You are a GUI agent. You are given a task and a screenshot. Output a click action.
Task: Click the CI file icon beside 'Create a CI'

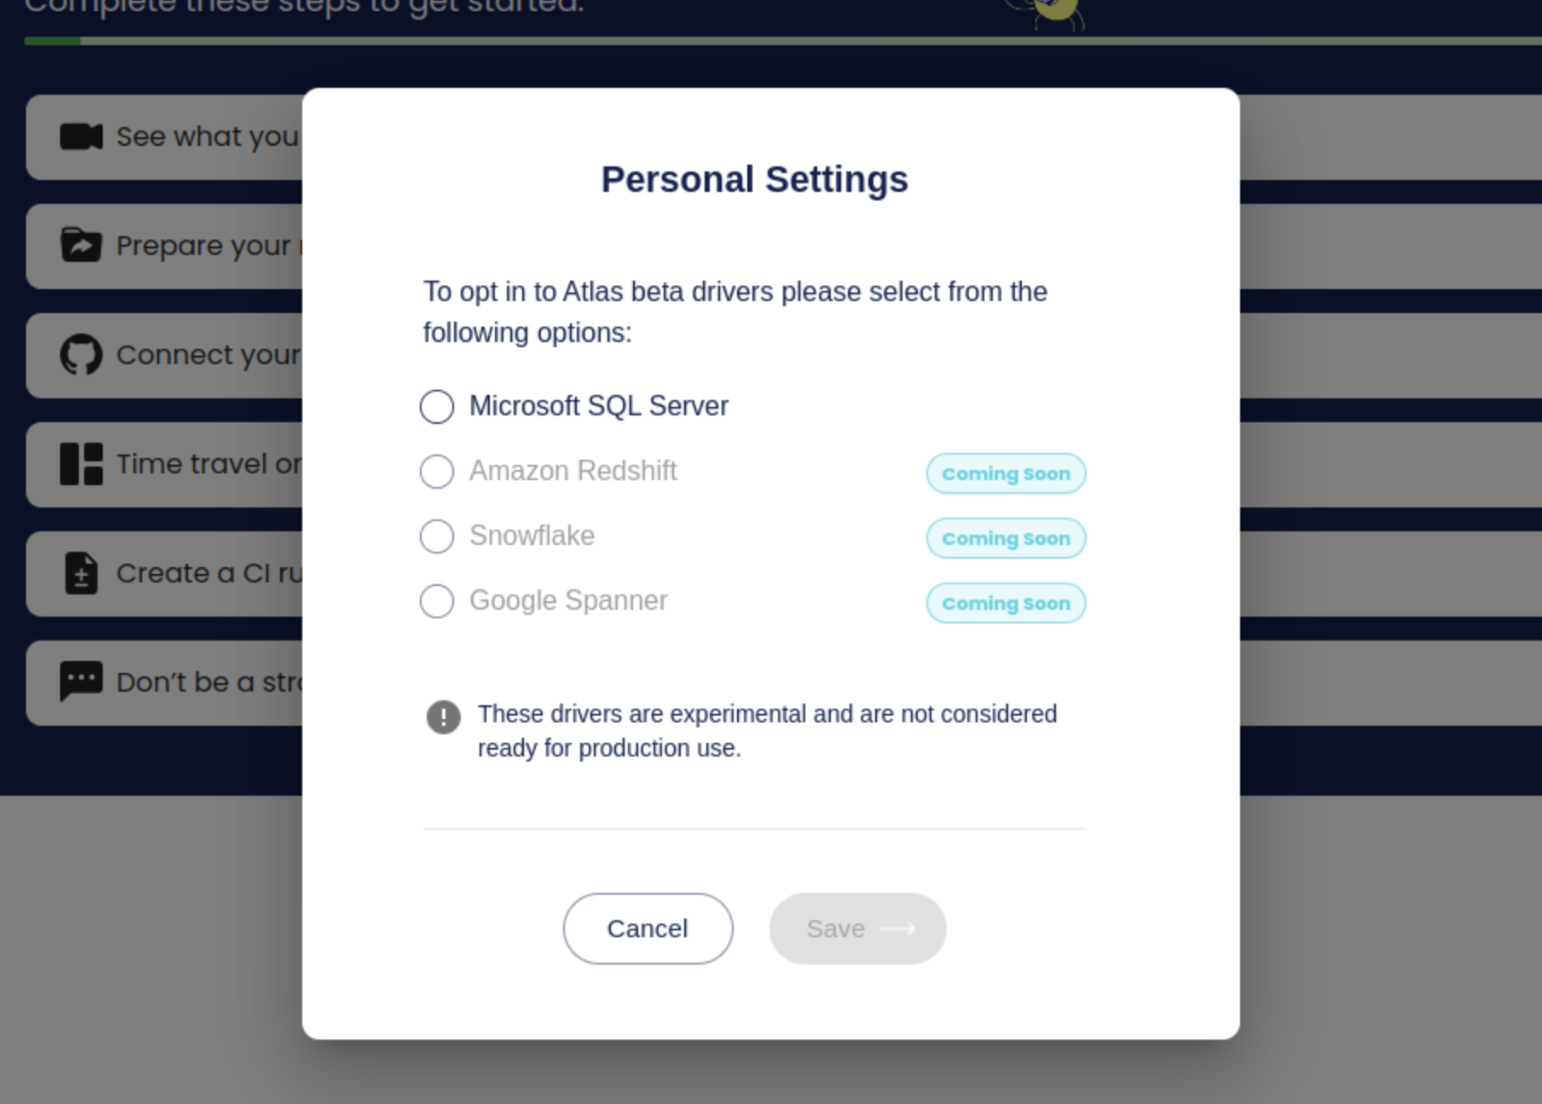coord(83,573)
